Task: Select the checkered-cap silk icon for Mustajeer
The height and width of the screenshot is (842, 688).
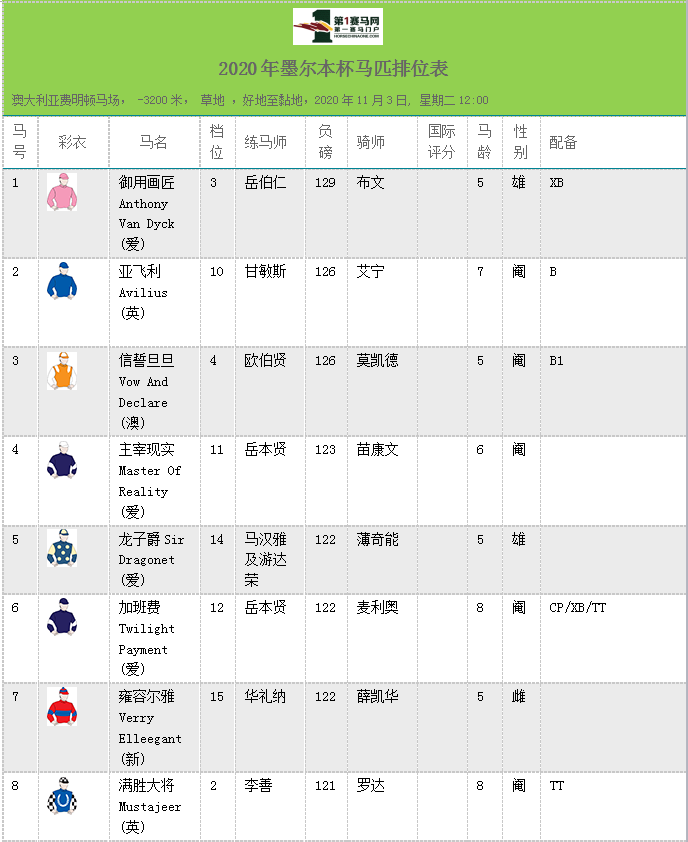Action: tap(62, 795)
